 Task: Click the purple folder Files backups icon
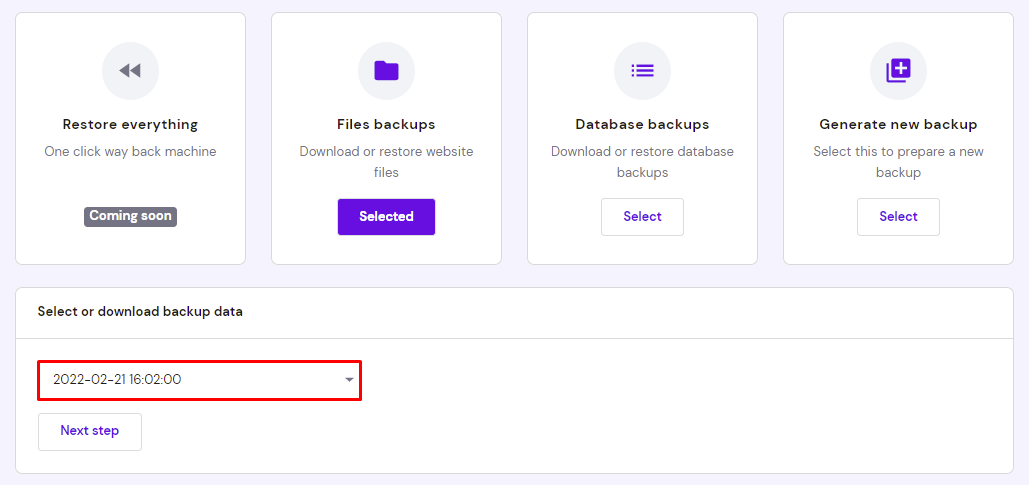386,71
